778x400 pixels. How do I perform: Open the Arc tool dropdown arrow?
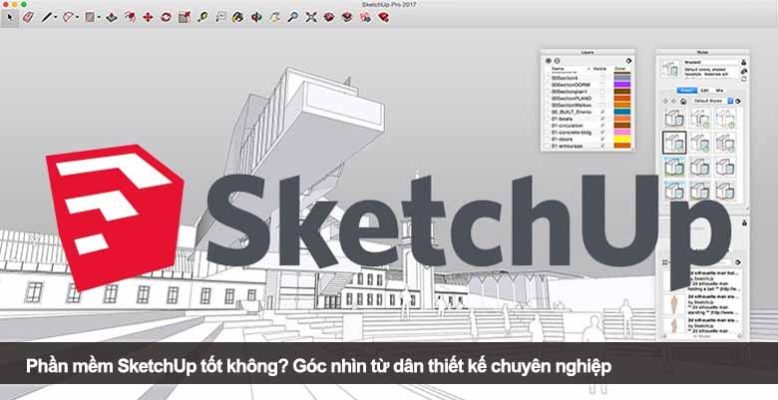[77, 18]
